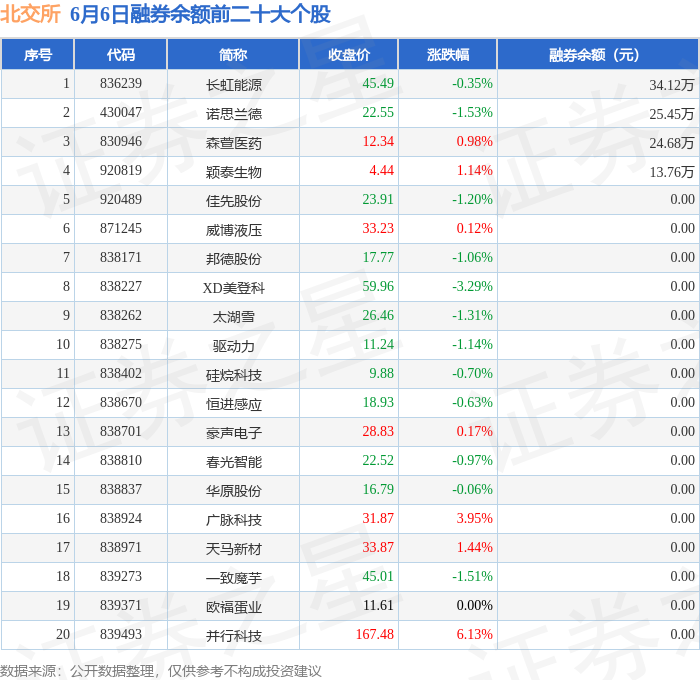Click closing price 167.48
This screenshot has height=680, width=700.
coord(375,635)
